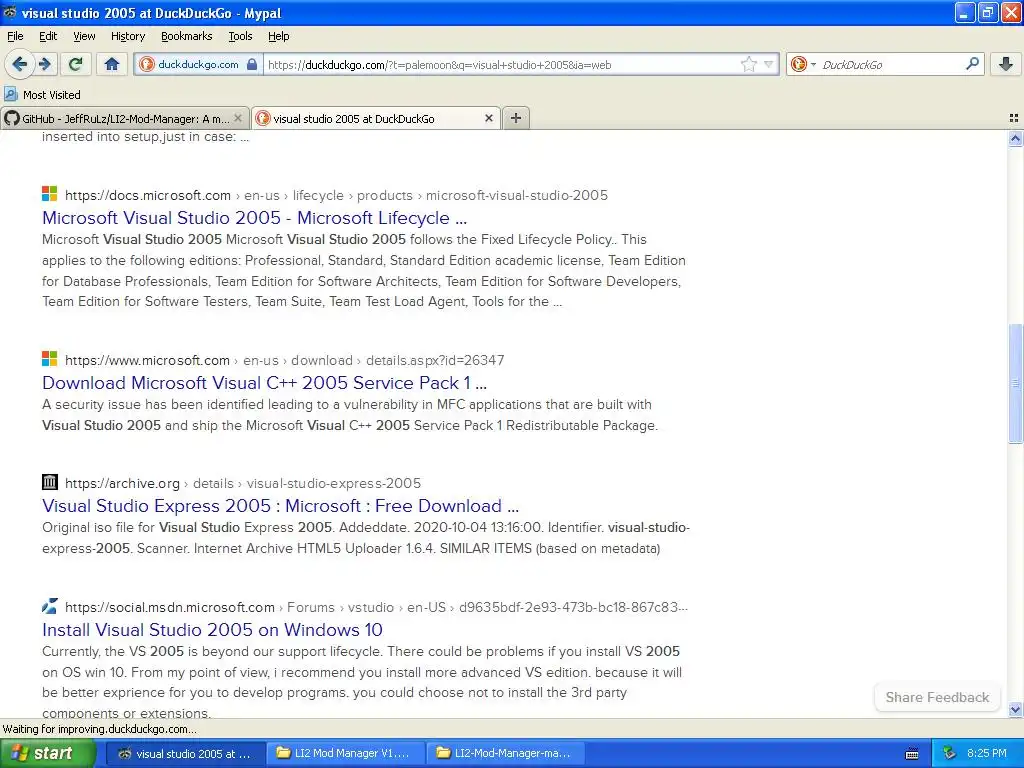Viewport: 1024px width, 768px height.
Task: Switch to visual studio 2005 taskbar window
Action: [x=185, y=753]
